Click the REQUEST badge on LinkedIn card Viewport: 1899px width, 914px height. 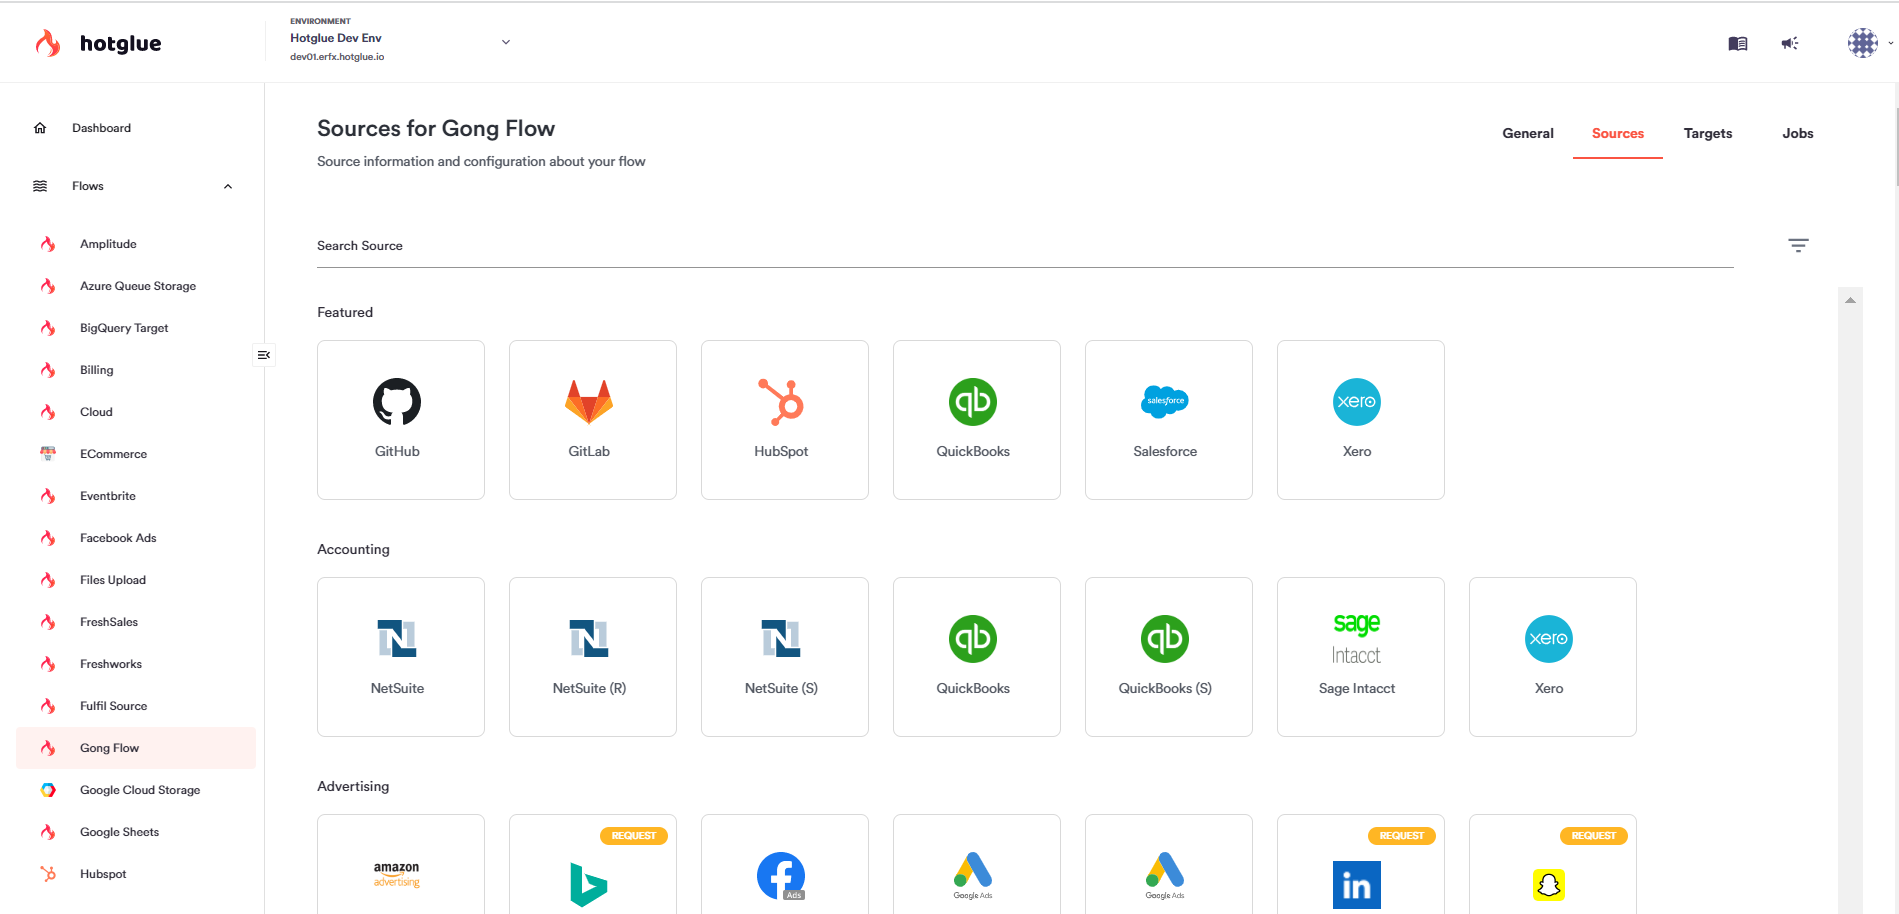pos(1401,836)
